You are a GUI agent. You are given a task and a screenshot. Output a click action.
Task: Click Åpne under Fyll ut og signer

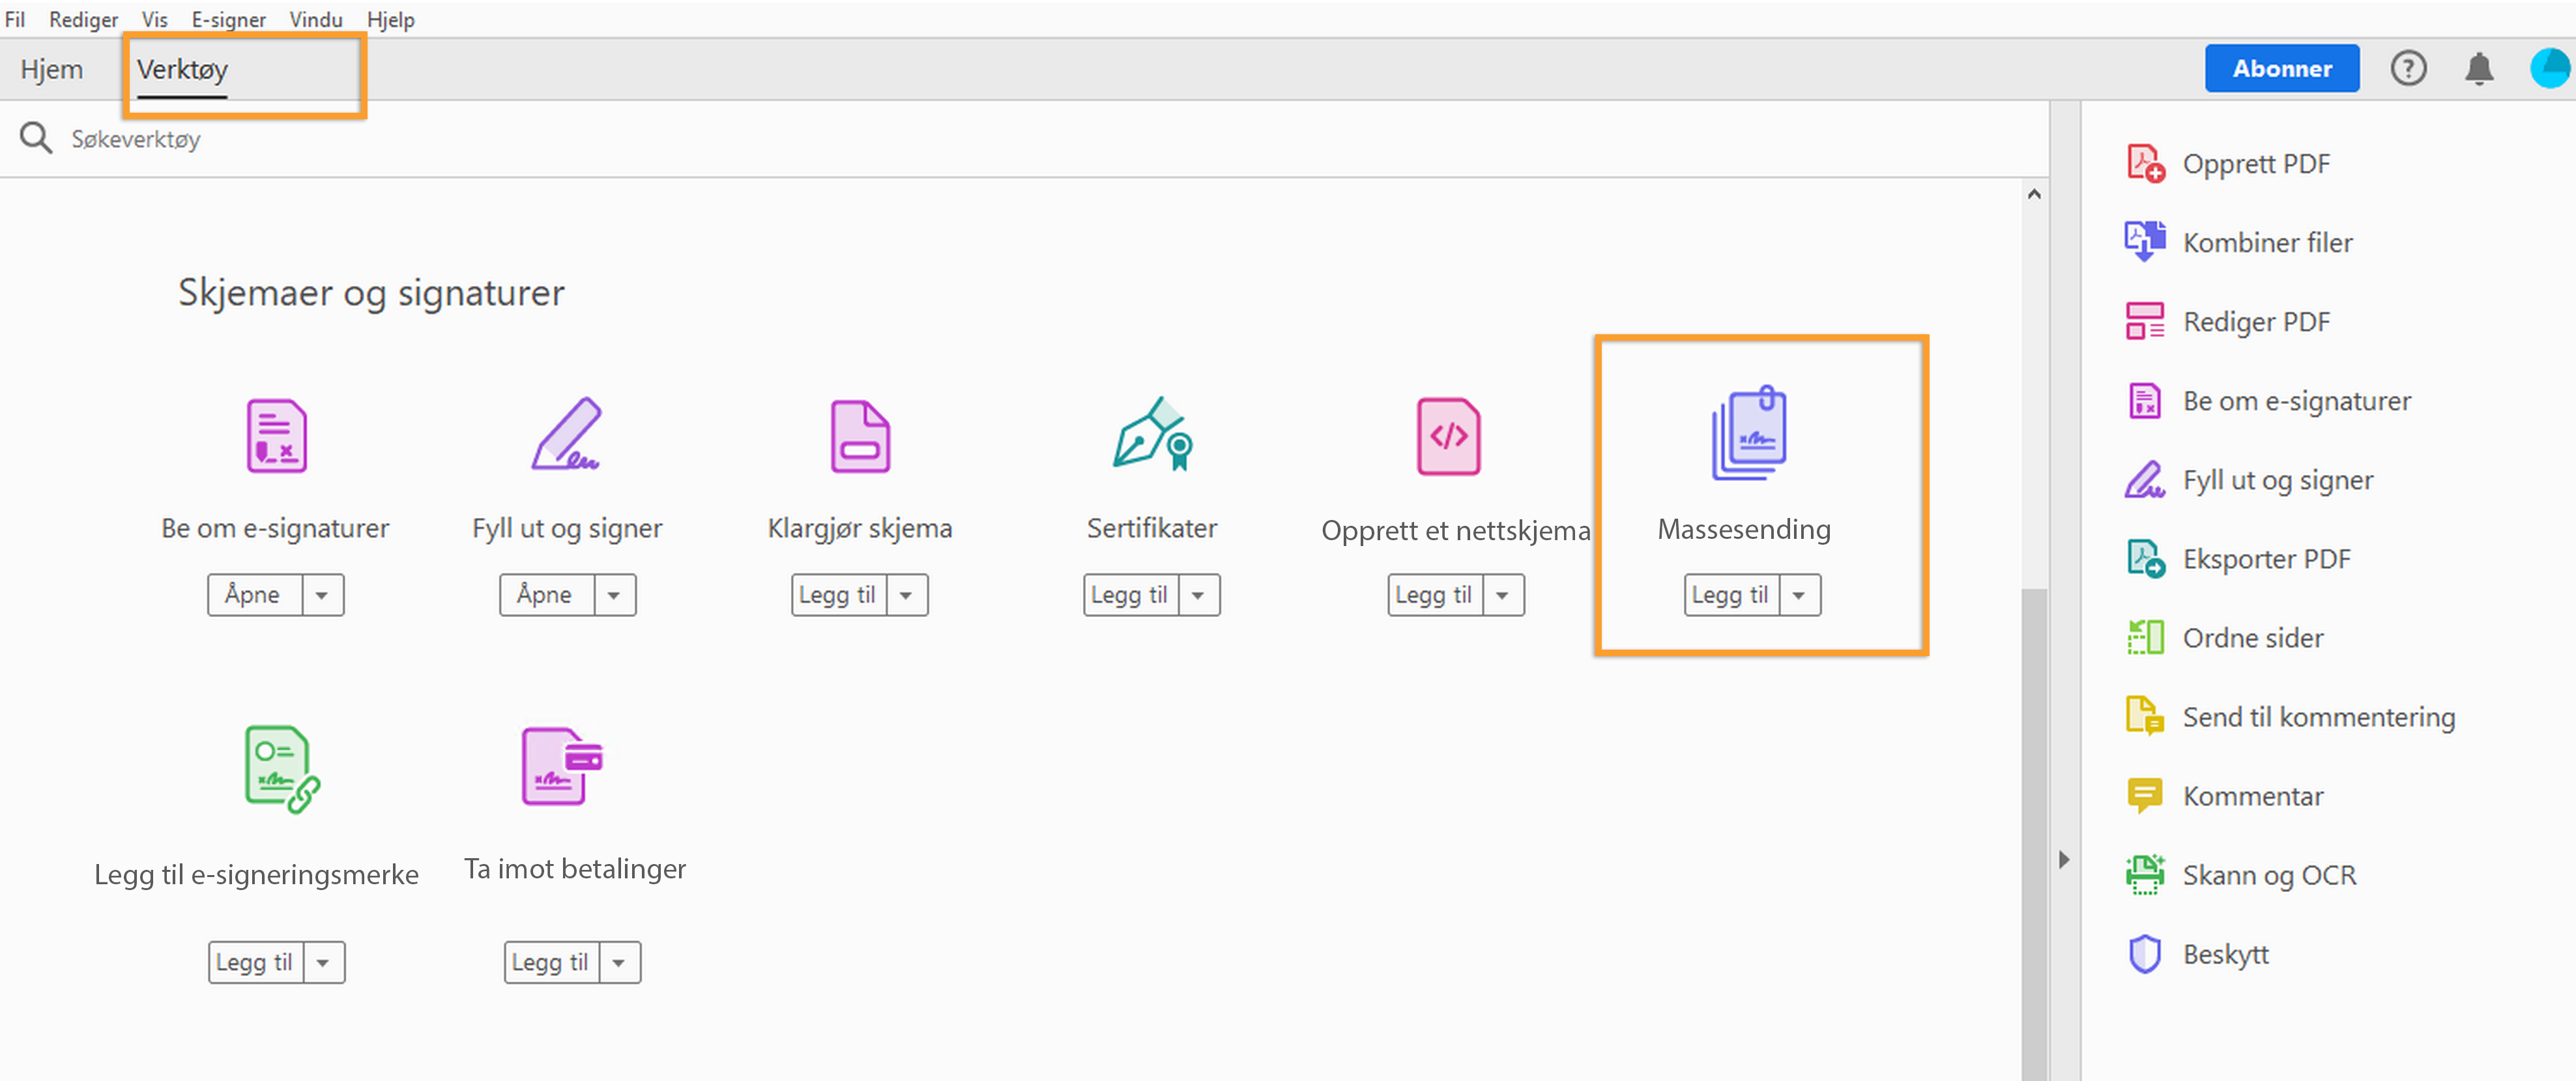[x=545, y=595]
